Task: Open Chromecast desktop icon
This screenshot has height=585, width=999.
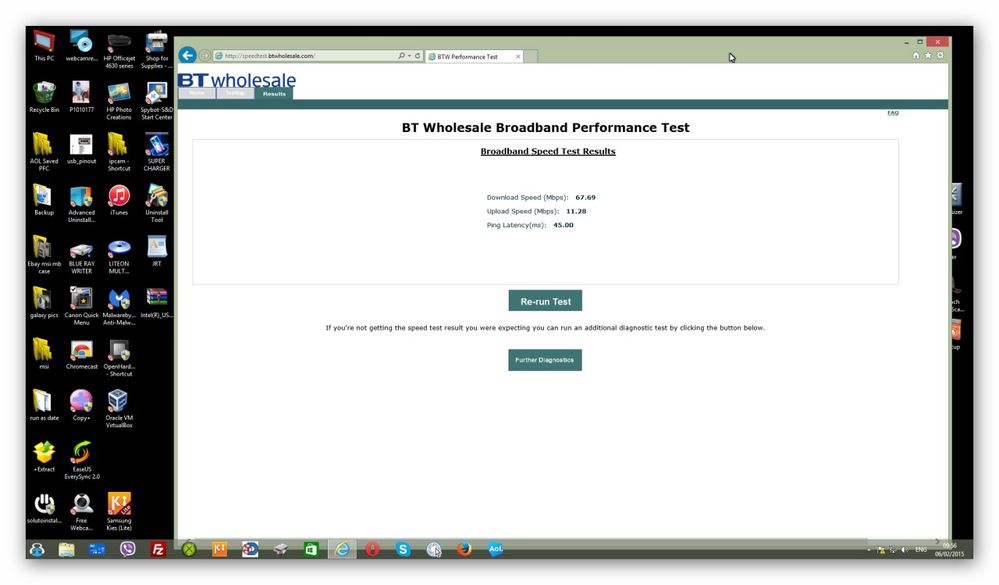Action: 82,354
